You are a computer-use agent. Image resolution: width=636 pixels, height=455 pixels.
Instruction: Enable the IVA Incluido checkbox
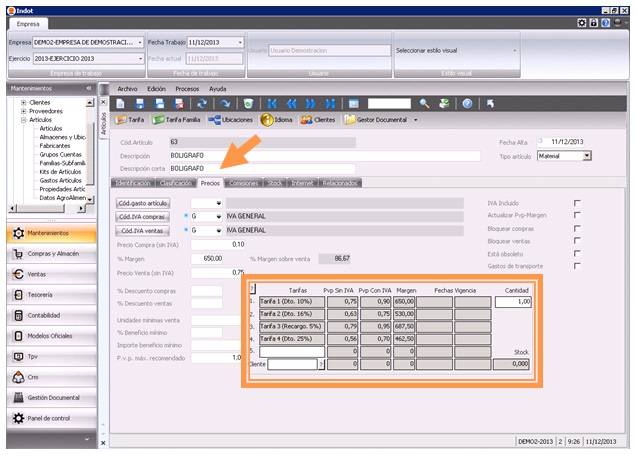pos(577,202)
